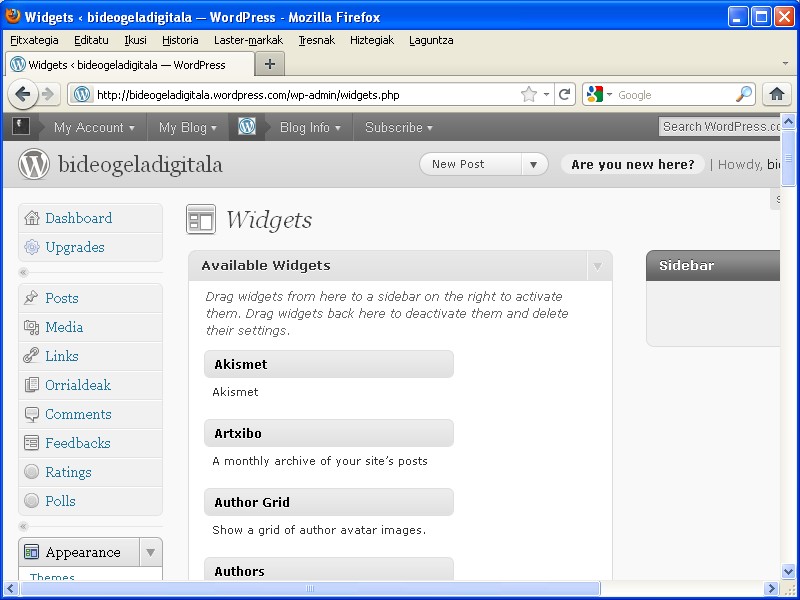
Task: Open the Fitxategia menu
Action: [34, 40]
